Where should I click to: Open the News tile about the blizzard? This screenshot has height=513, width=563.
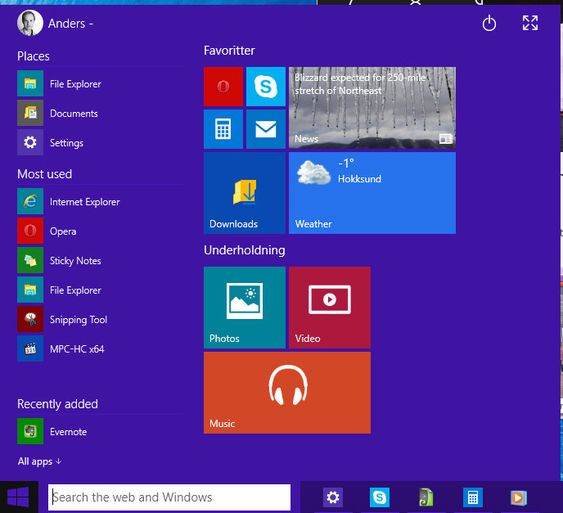(x=372, y=108)
